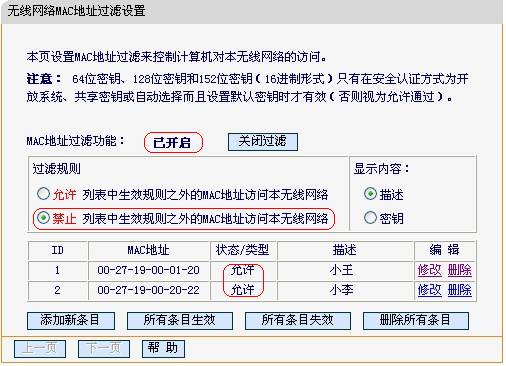Viewport: 506px width, 366px height.
Task: Click the 所有条目生效 button
Action: pos(180,321)
